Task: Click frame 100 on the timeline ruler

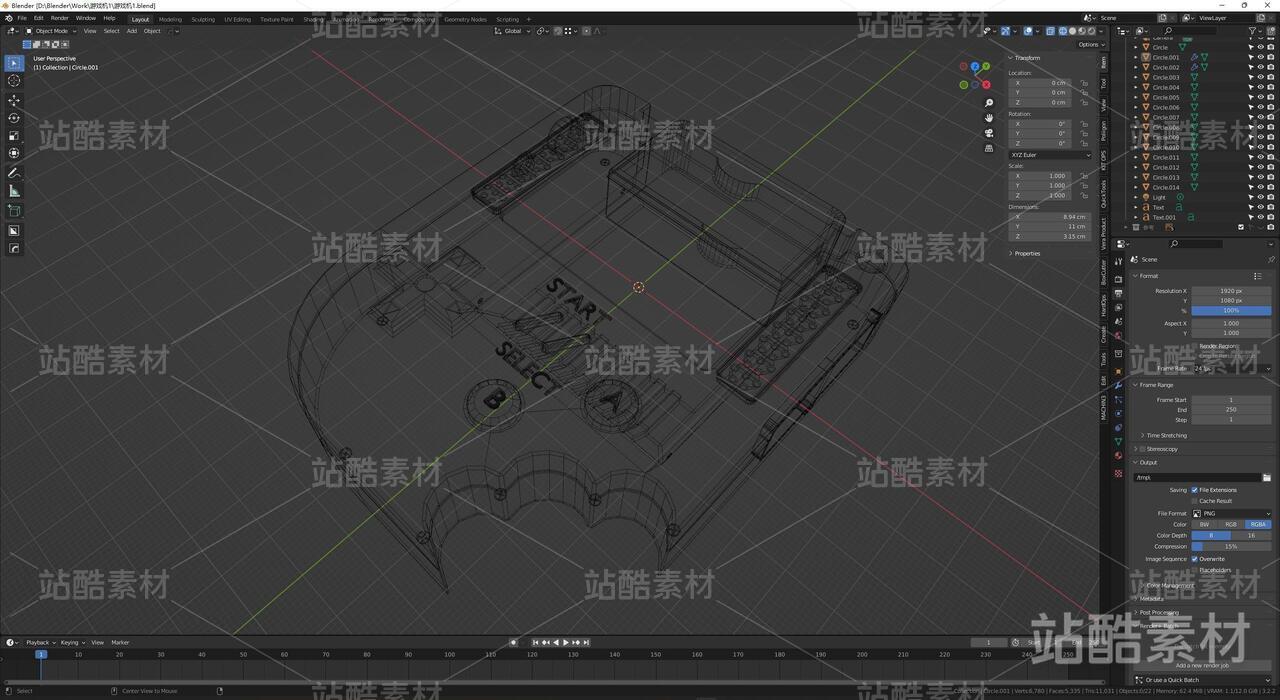Action: click(x=449, y=655)
